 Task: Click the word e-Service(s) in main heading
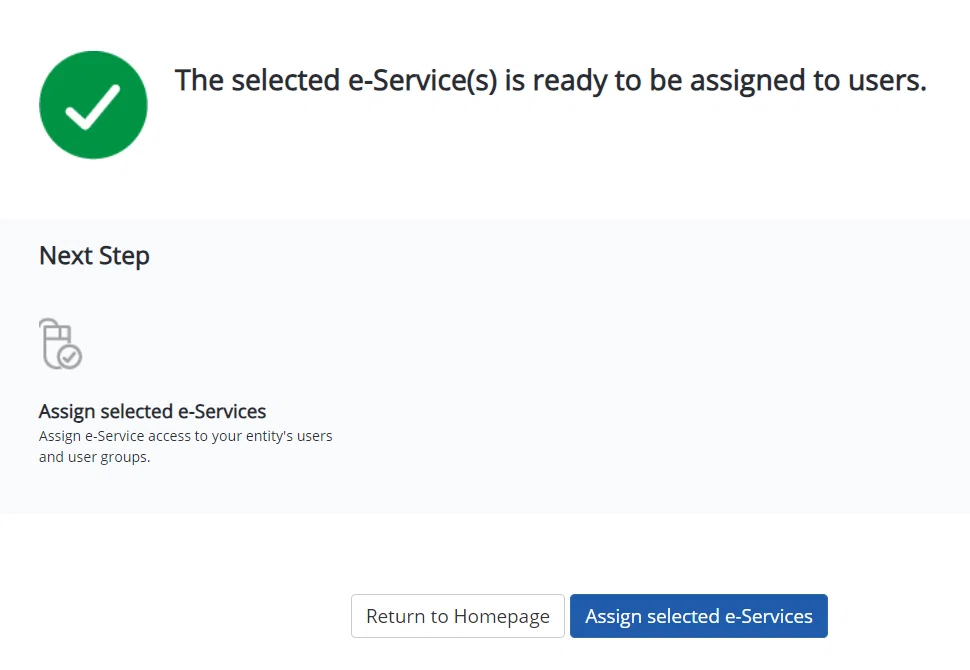point(423,80)
